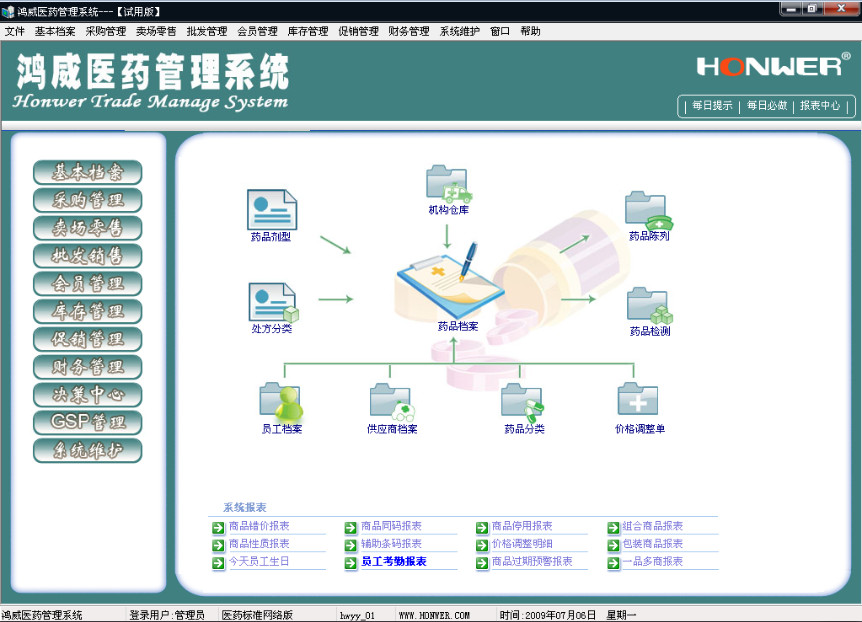Open 每日必做 in the header
The height and width of the screenshot is (622, 862).
point(766,106)
